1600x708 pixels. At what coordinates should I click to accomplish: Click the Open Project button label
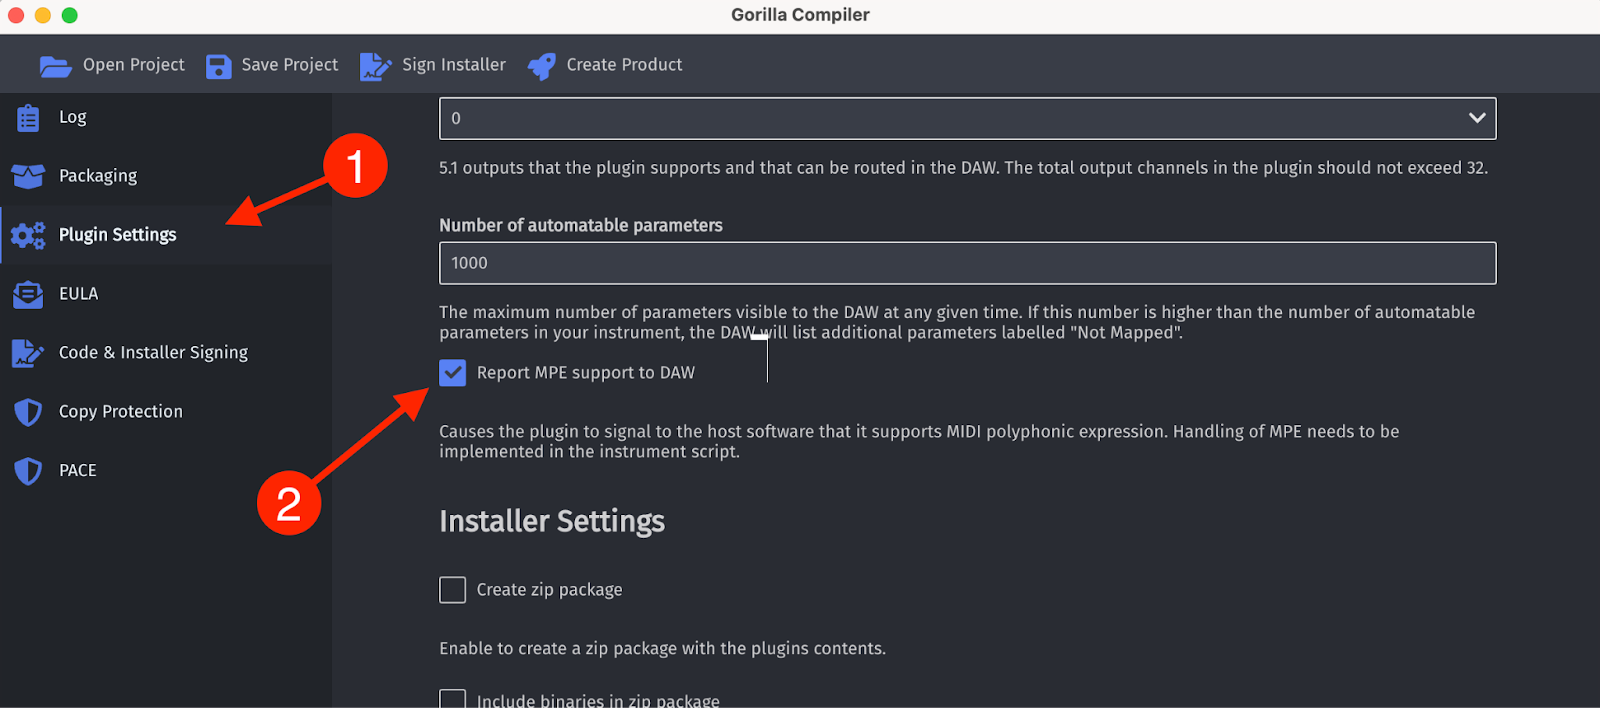[134, 65]
